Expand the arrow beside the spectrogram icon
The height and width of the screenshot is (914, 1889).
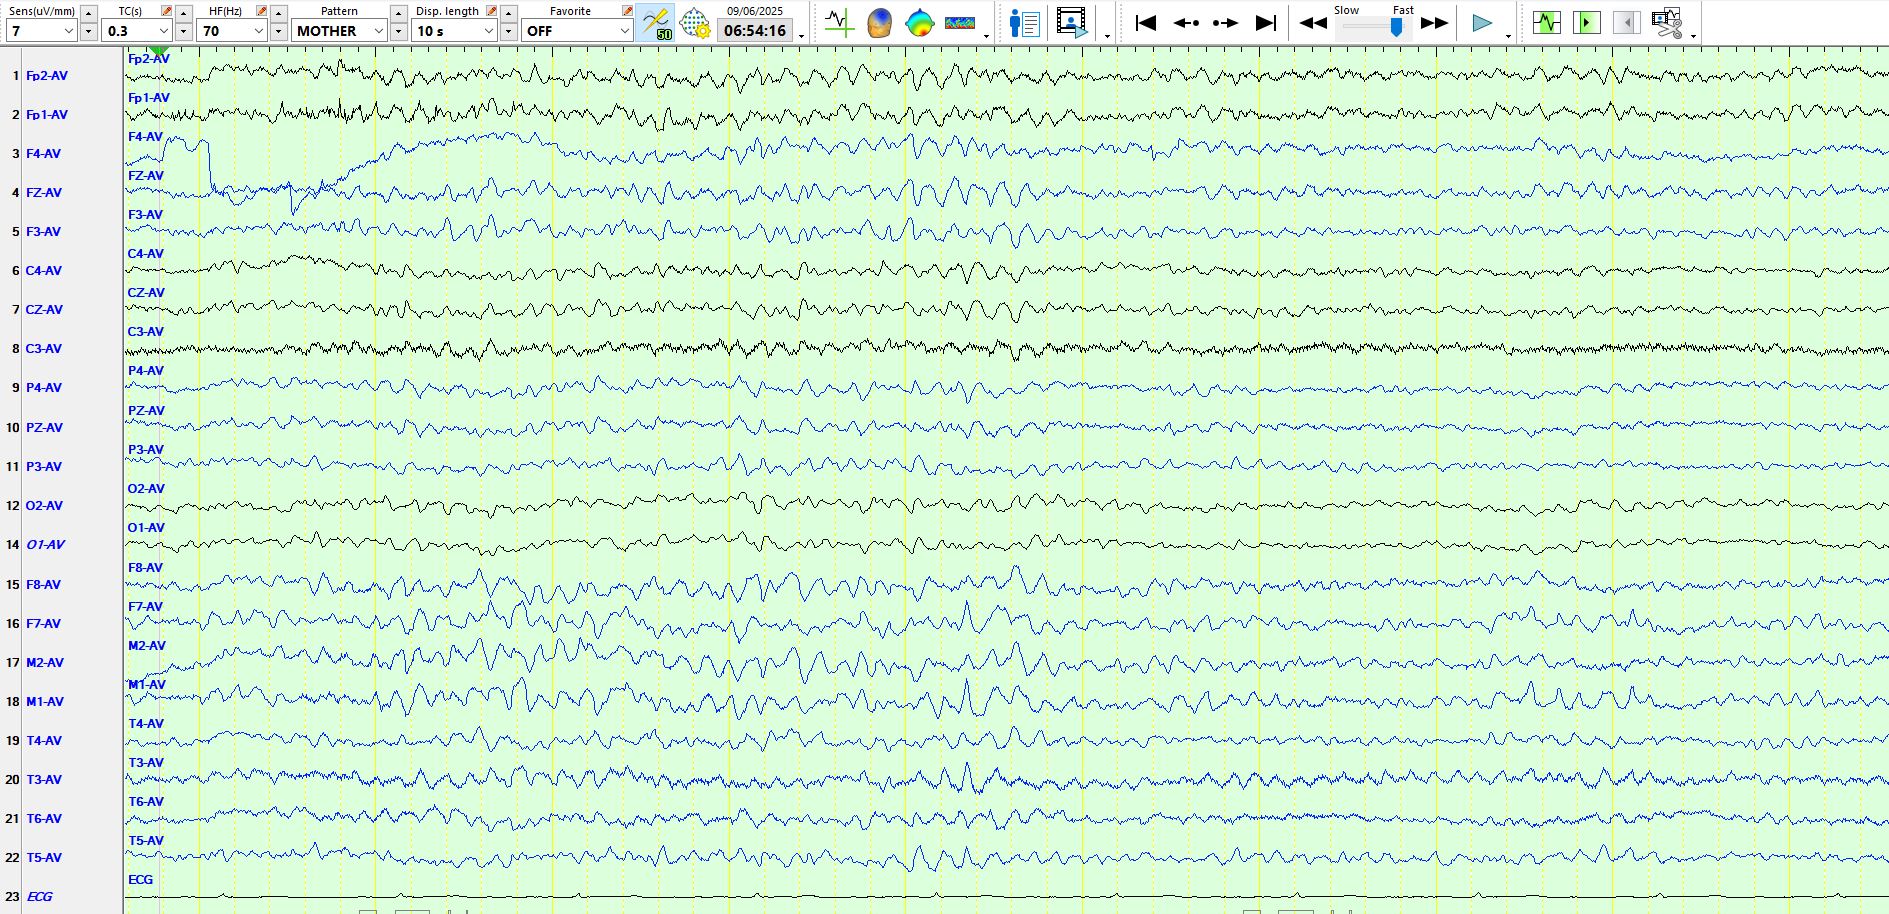pyautogui.click(x=987, y=36)
